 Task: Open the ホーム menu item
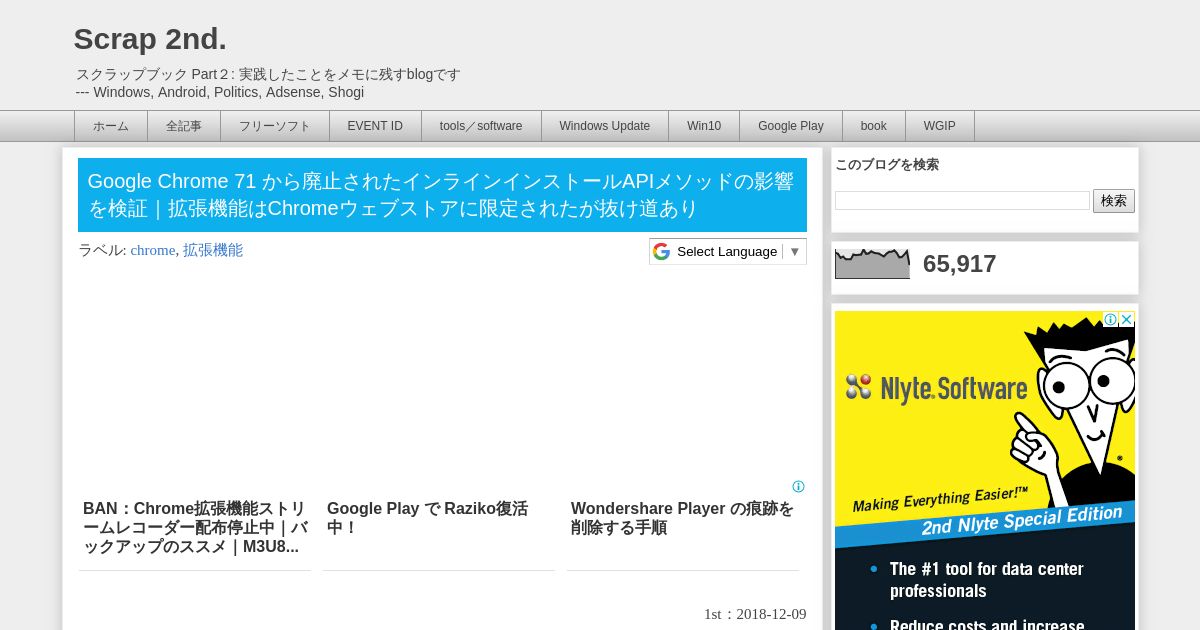point(111,126)
